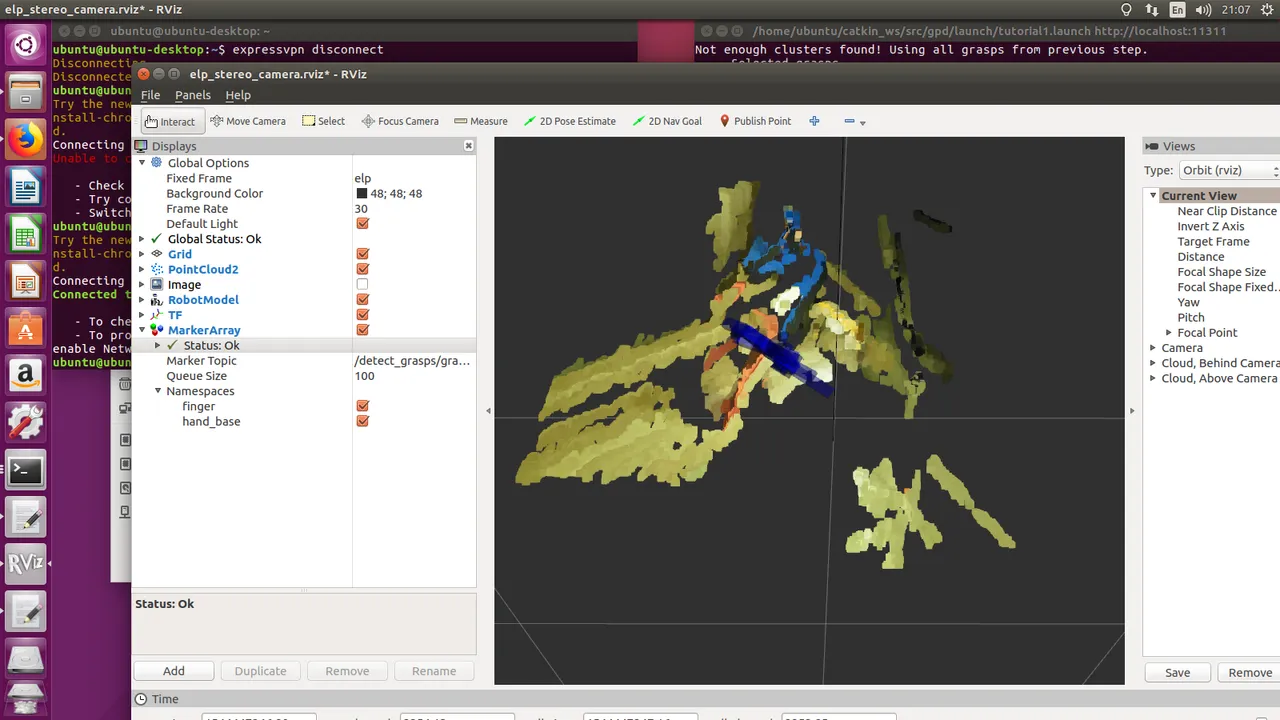Activate the Move Camera tool
The image size is (1280, 720).
(x=248, y=121)
